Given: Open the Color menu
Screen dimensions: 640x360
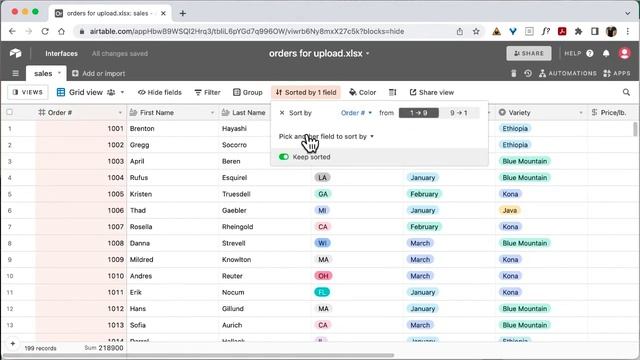Looking at the screenshot, I should click(x=362, y=92).
